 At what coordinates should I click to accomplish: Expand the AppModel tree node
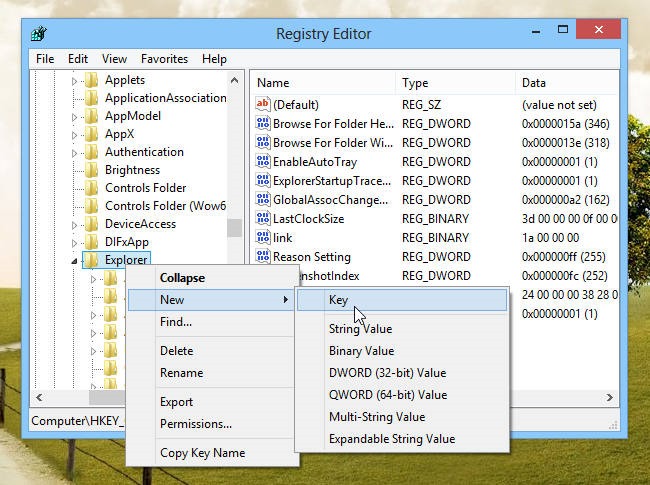[x=74, y=117]
